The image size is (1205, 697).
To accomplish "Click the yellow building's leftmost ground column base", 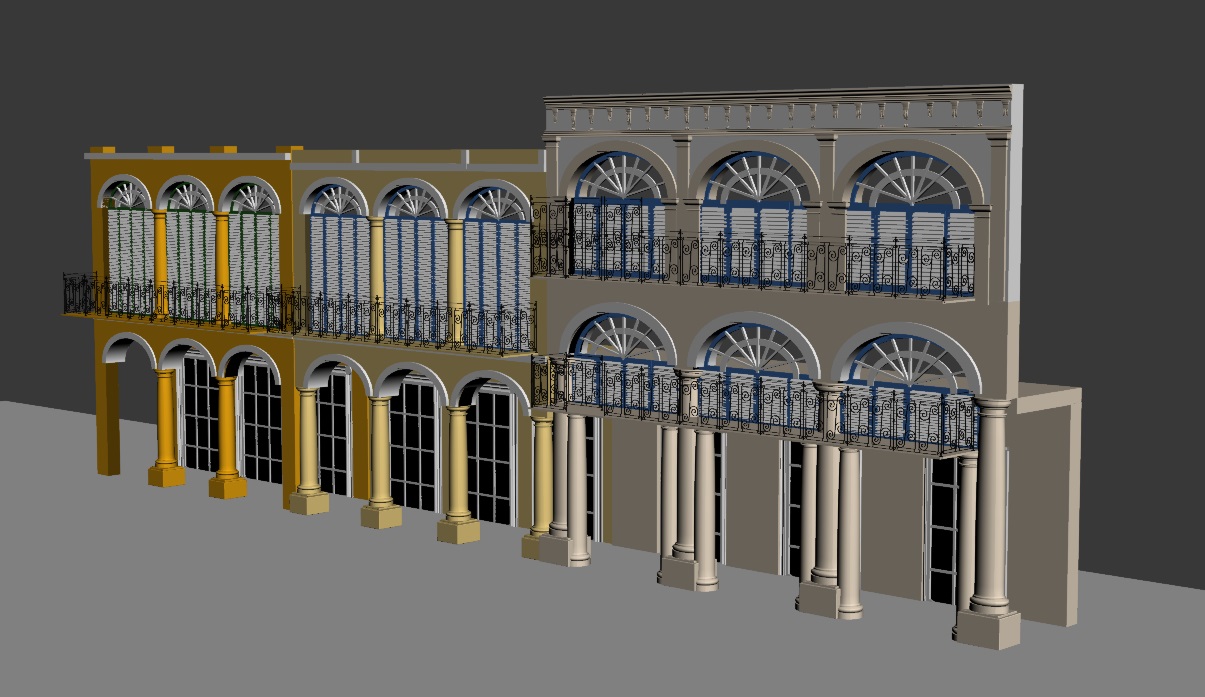I will 309,503.
